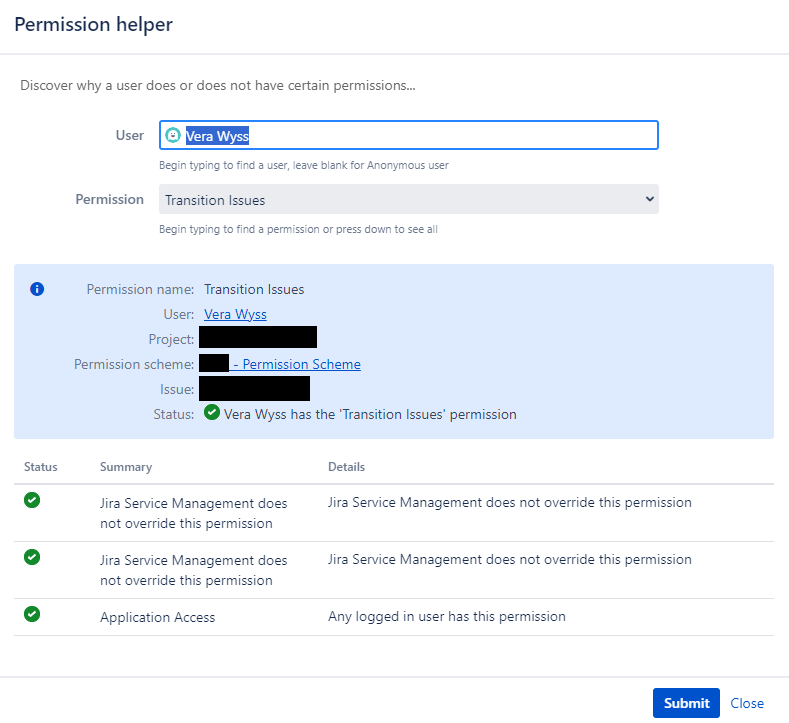Submit the permission helper form
Screen dimensions: 789x723
click(x=686, y=703)
